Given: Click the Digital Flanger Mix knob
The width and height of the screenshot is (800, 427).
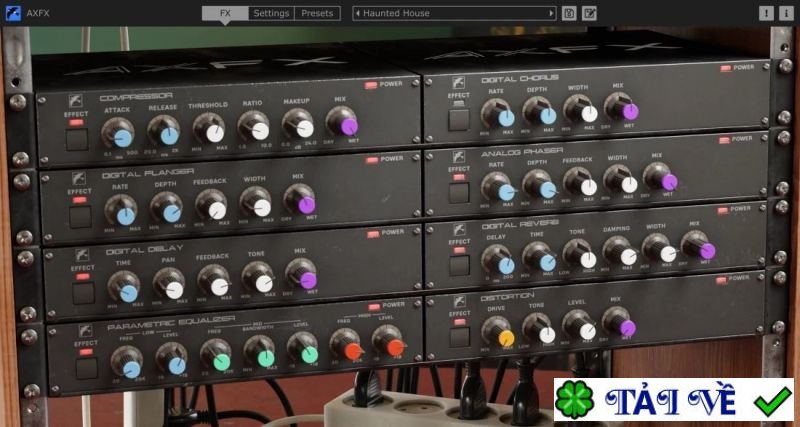Looking at the screenshot, I should click(301, 200).
